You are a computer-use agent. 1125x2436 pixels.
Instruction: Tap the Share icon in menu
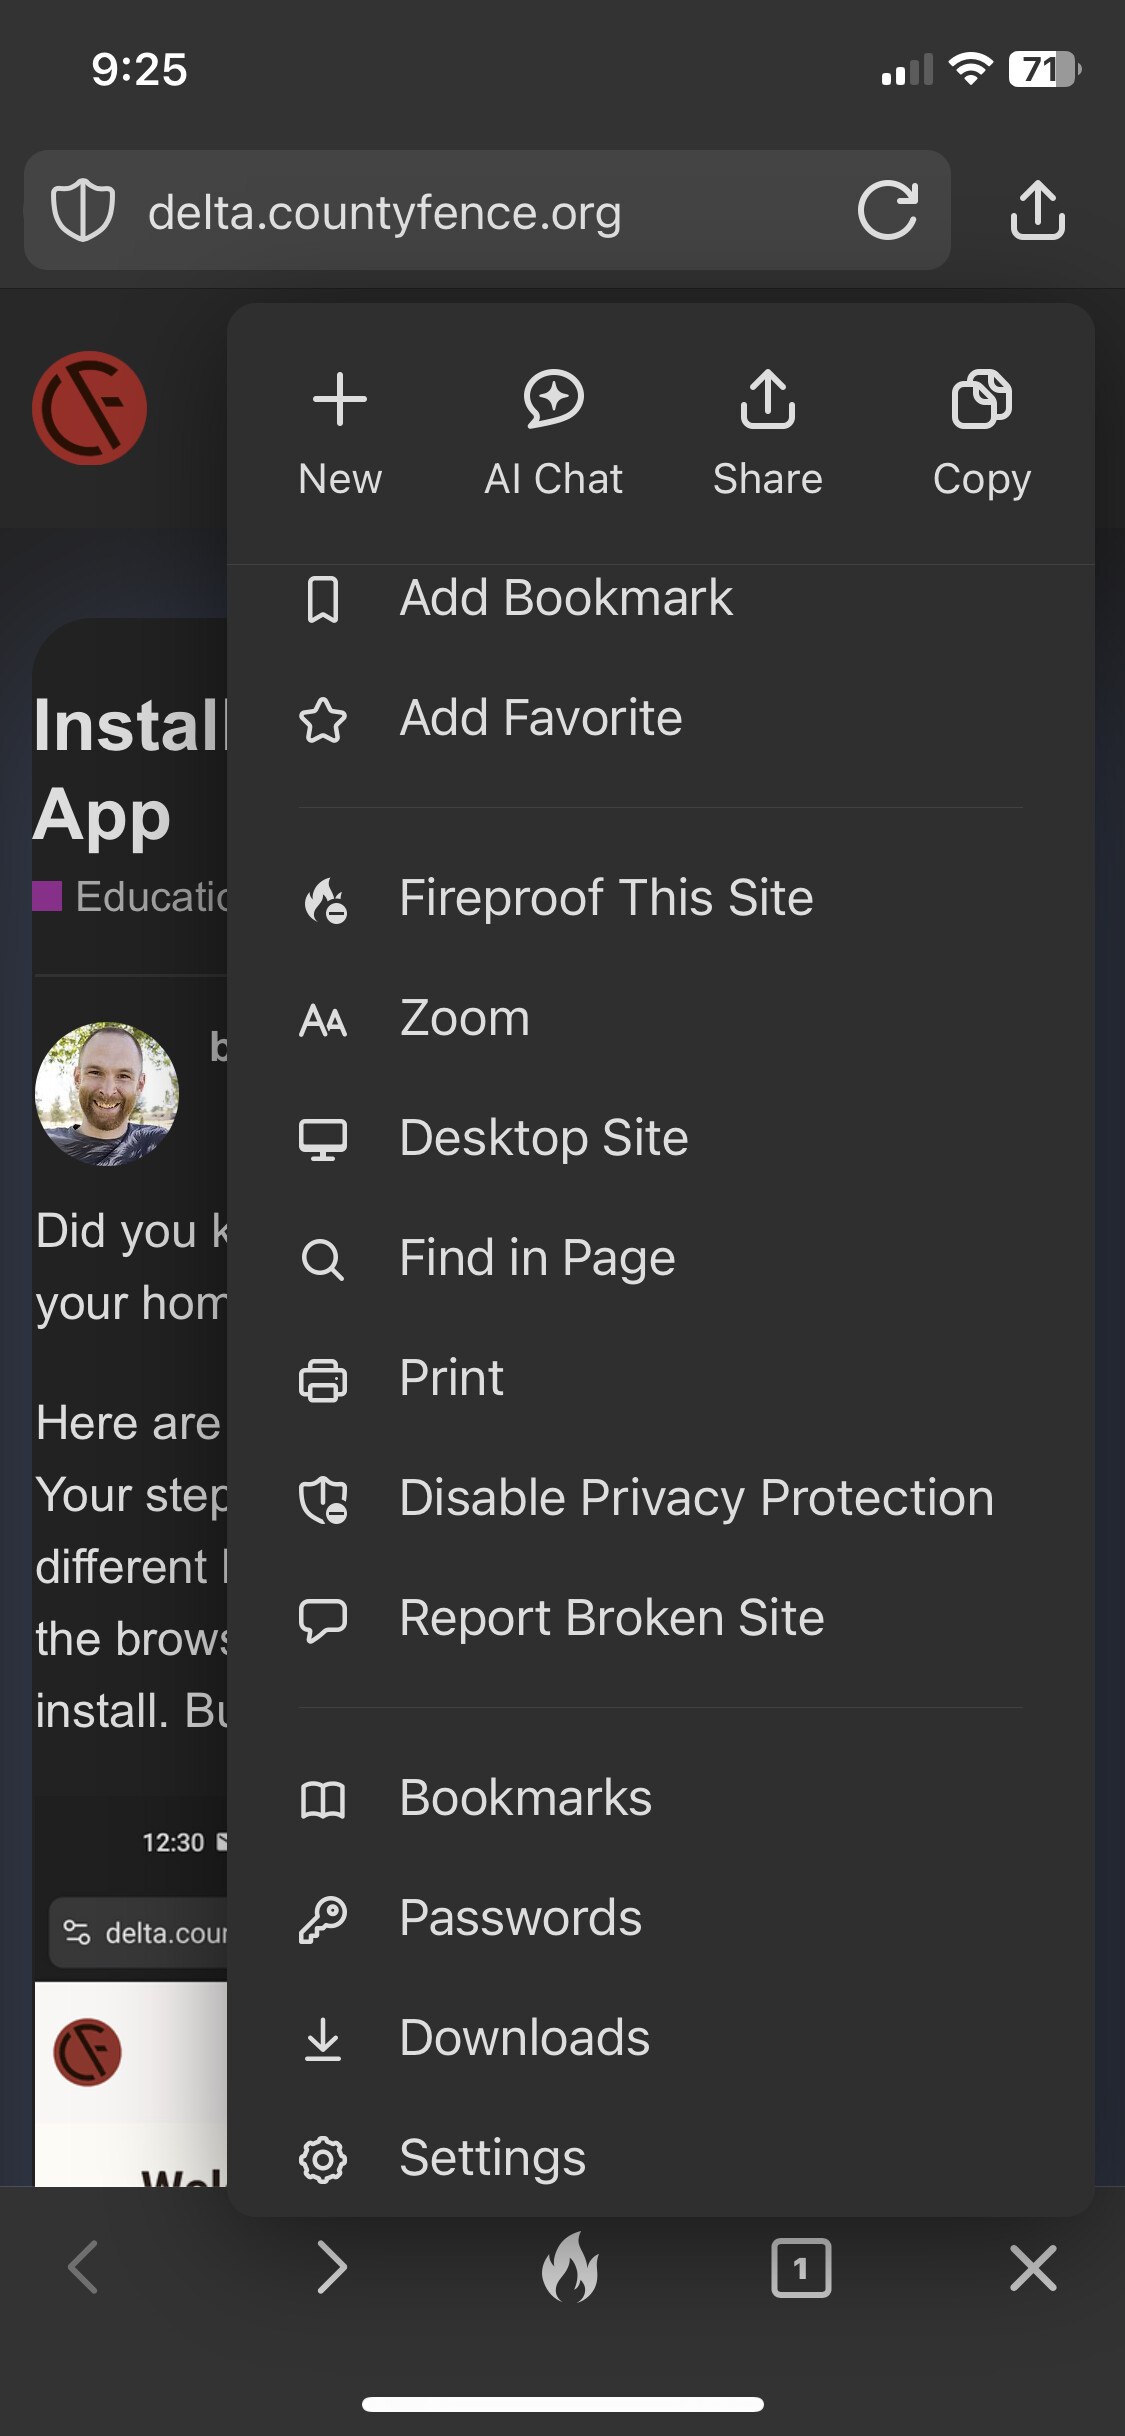point(768,400)
